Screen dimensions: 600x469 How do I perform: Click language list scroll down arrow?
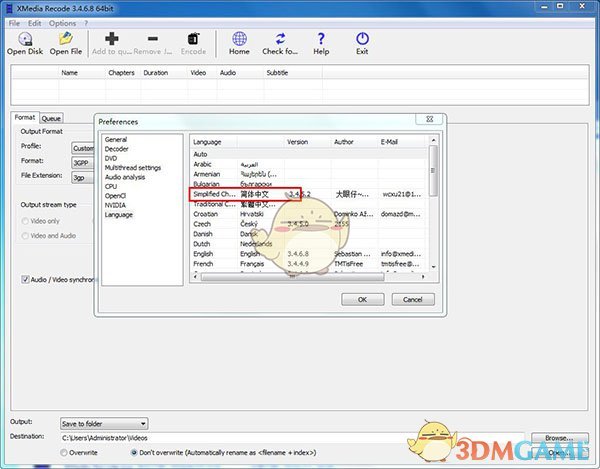(433, 267)
